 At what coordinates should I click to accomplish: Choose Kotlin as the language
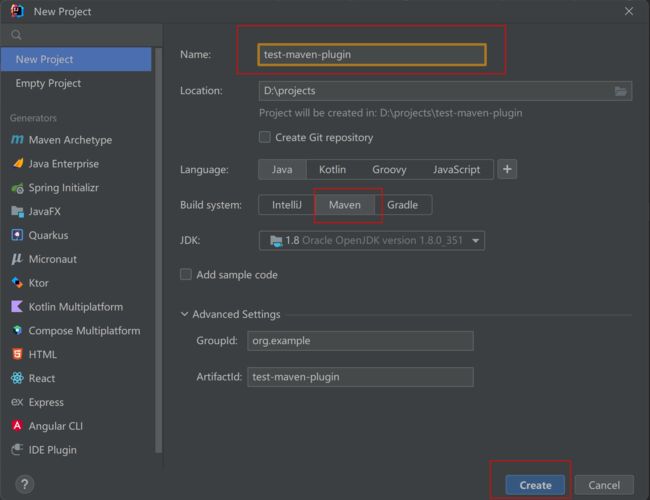332,169
